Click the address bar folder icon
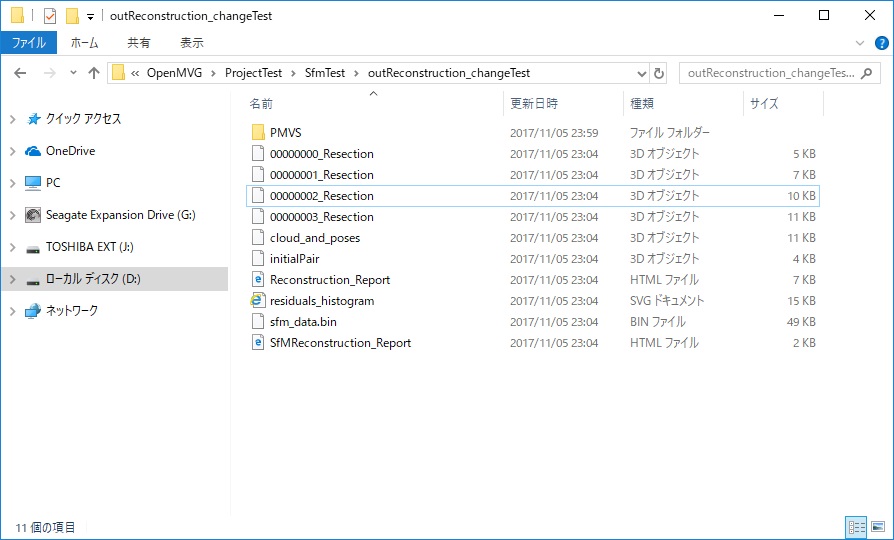This screenshot has width=894, height=540. (x=118, y=73)
